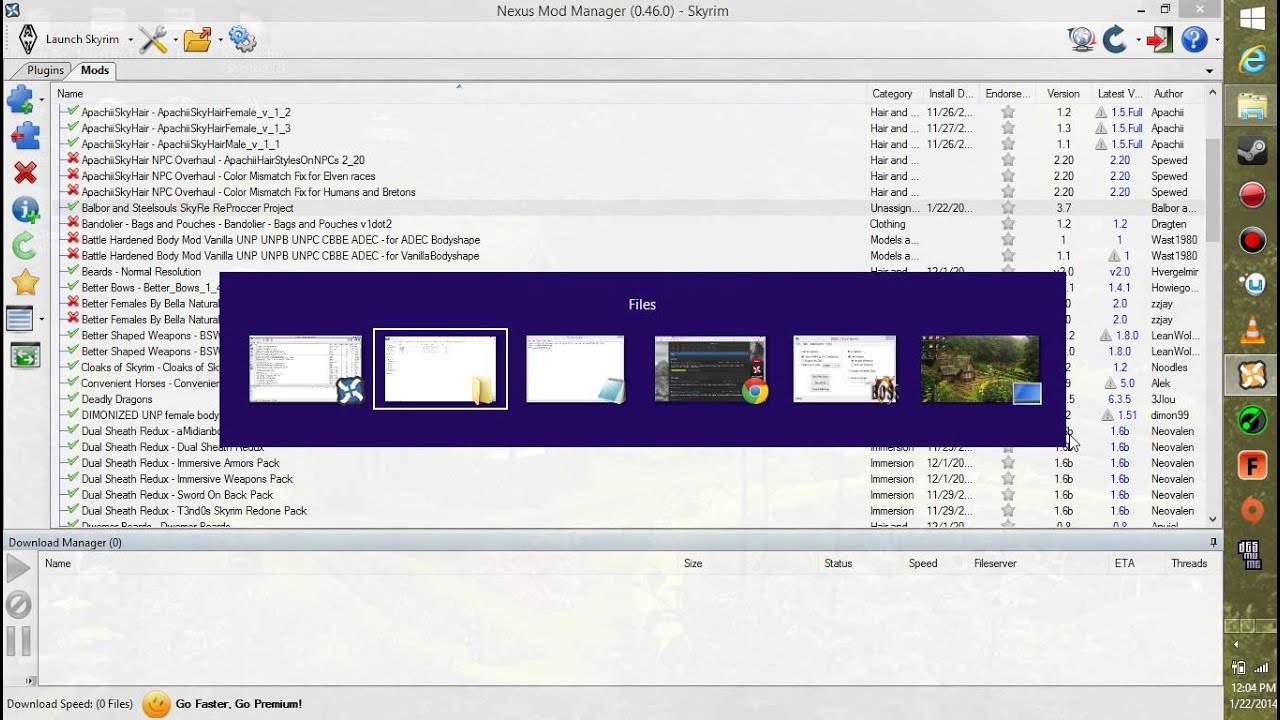Expand the add mod dropdown arrow
Screen dimensions: 1280x720
(41, 99)
